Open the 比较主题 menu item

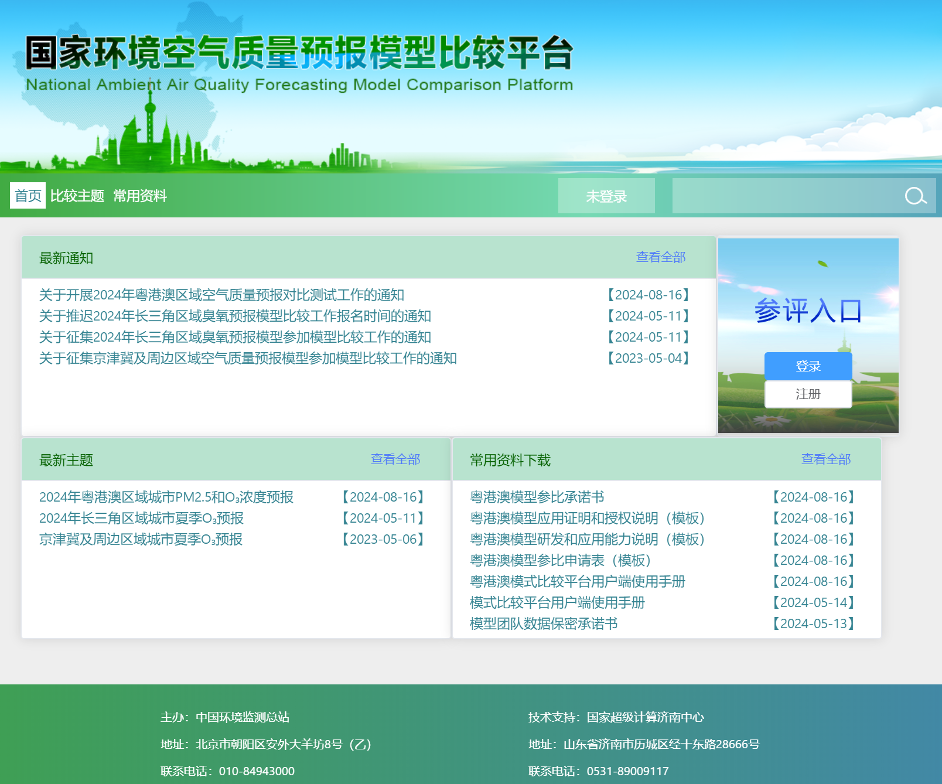77,196
